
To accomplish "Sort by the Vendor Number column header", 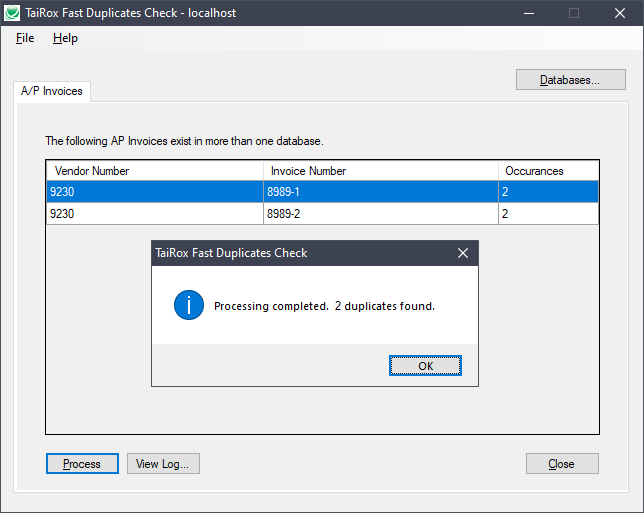I will pos(155,171).
